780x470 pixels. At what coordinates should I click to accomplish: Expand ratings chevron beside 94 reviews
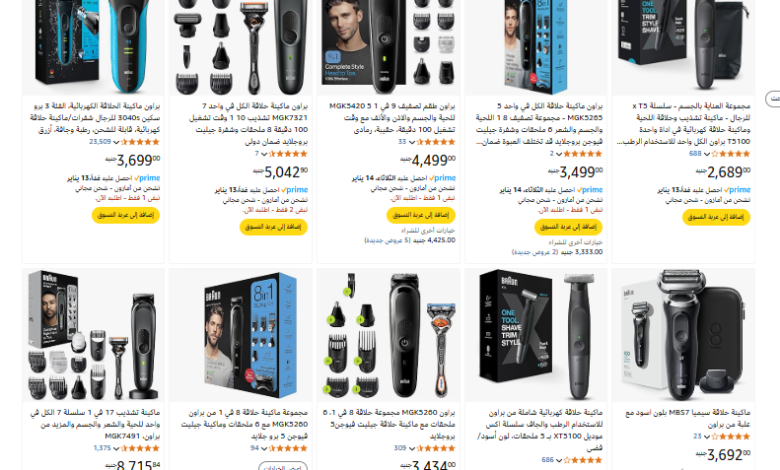pos(264,449)
